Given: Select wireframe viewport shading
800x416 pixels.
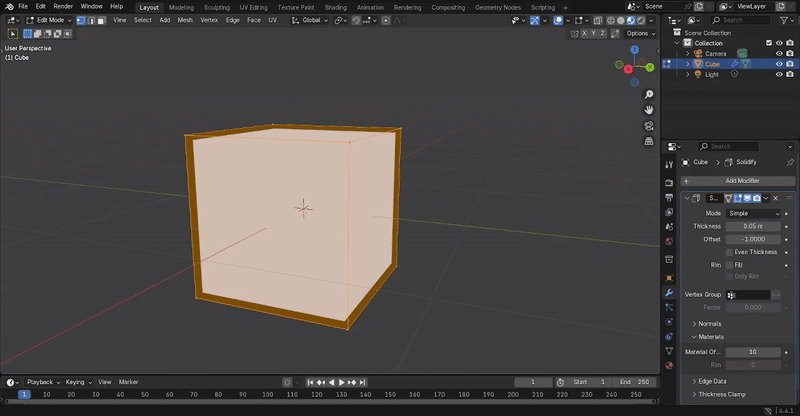Looking at the screenshot, I should [x=610, y=20].
